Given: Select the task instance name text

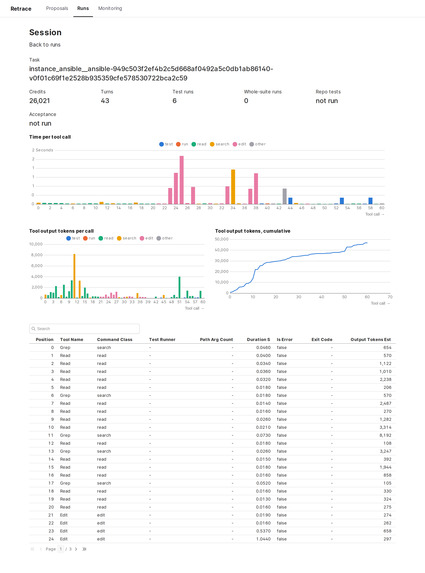Looking at the screenshot, I should (151, 73).
